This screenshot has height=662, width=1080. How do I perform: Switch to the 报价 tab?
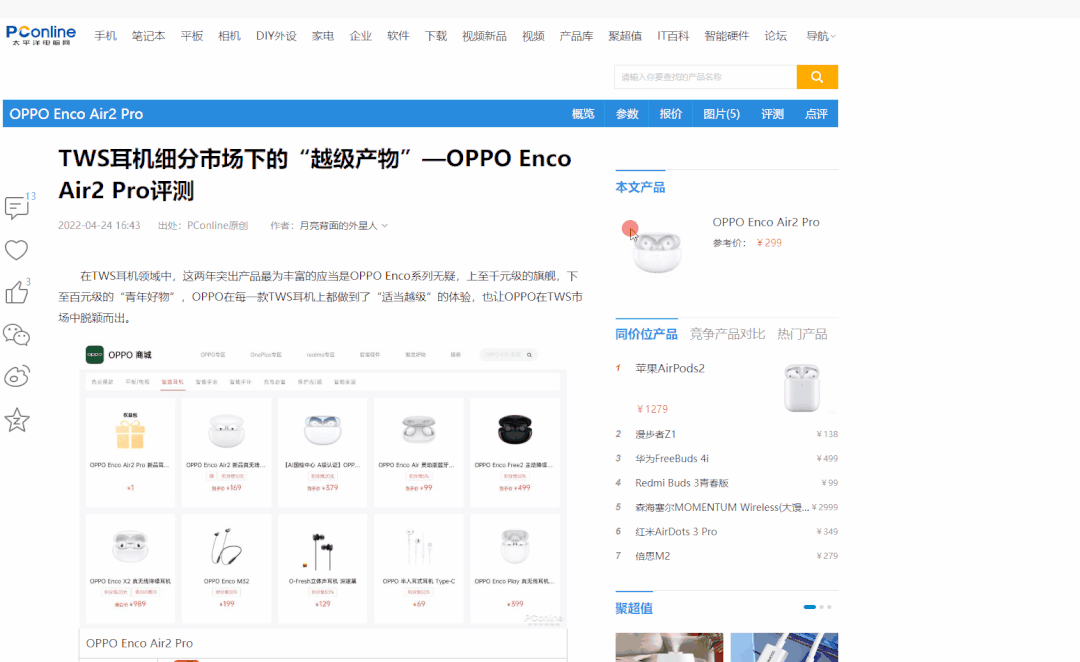(670, 114)
